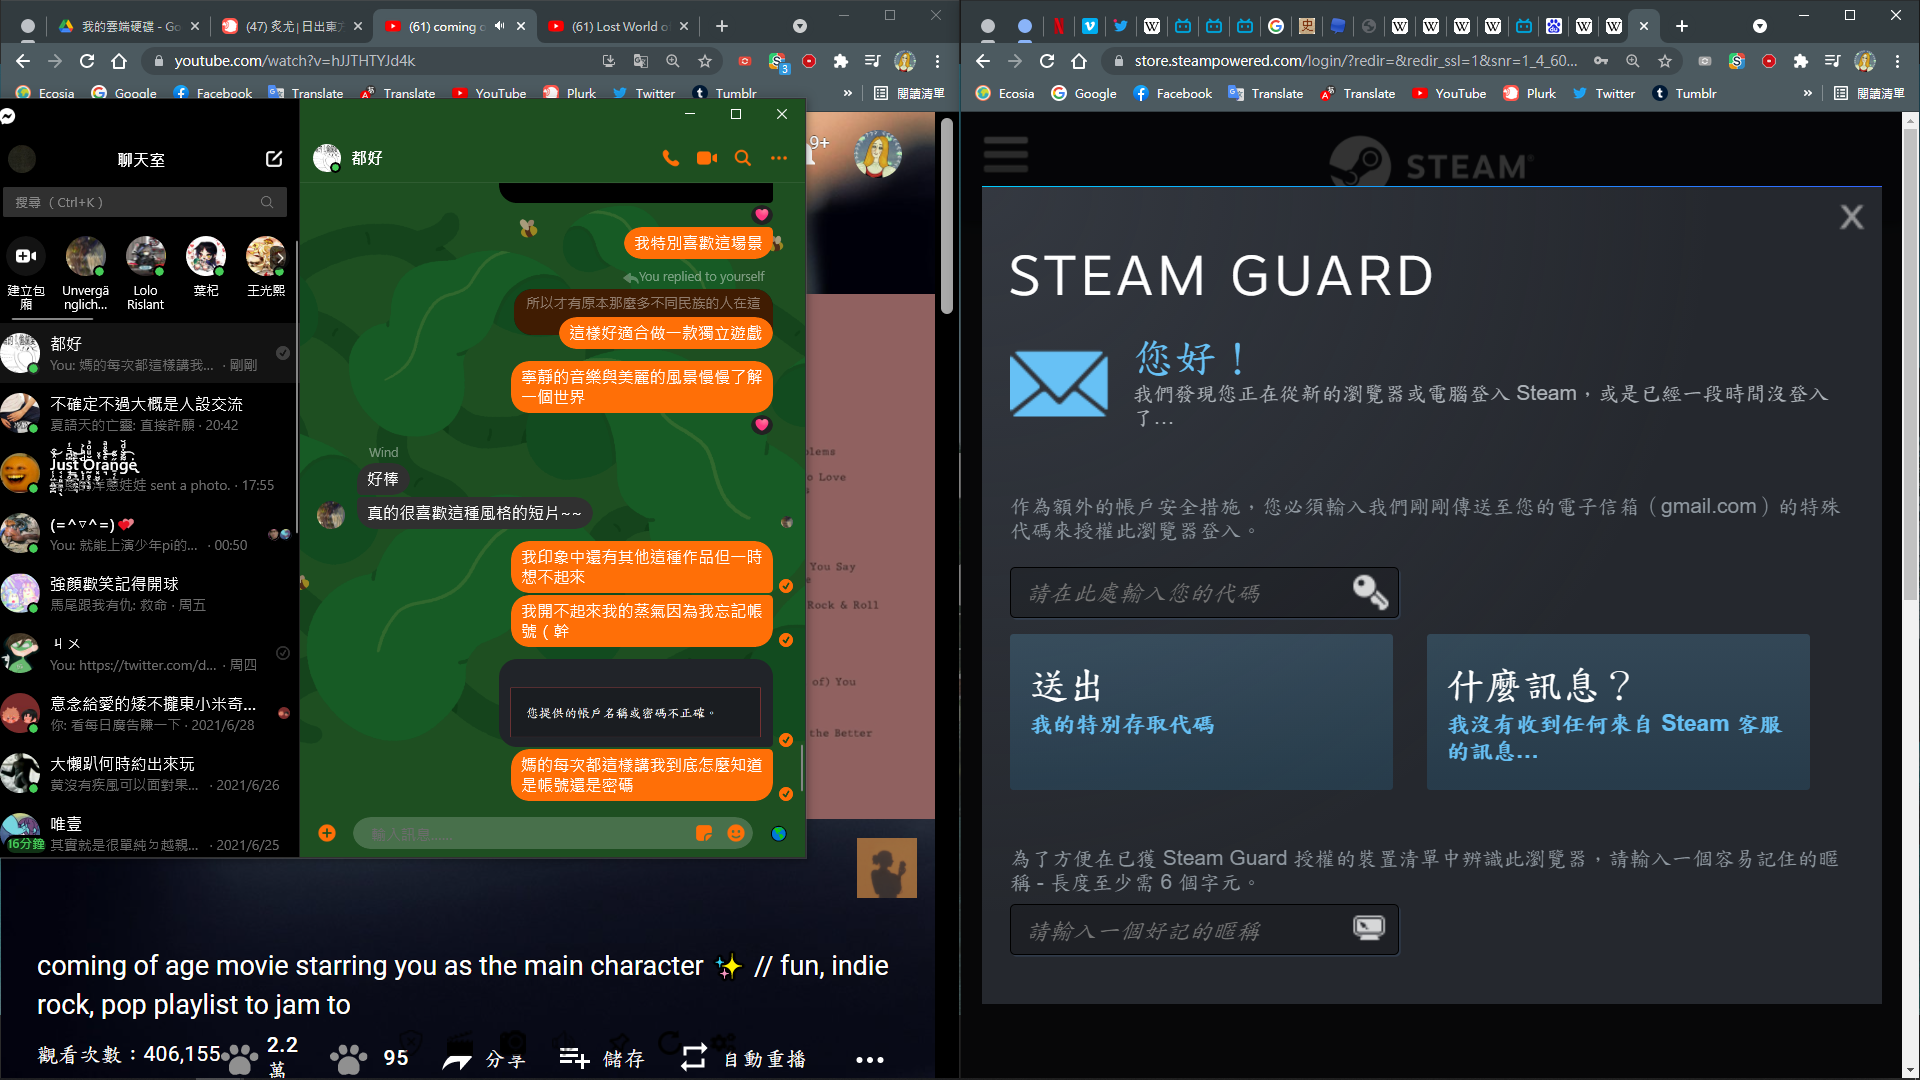
Task: Open saved passwords key icon in Steam address bar
Action: click(x=1601, y=61)
